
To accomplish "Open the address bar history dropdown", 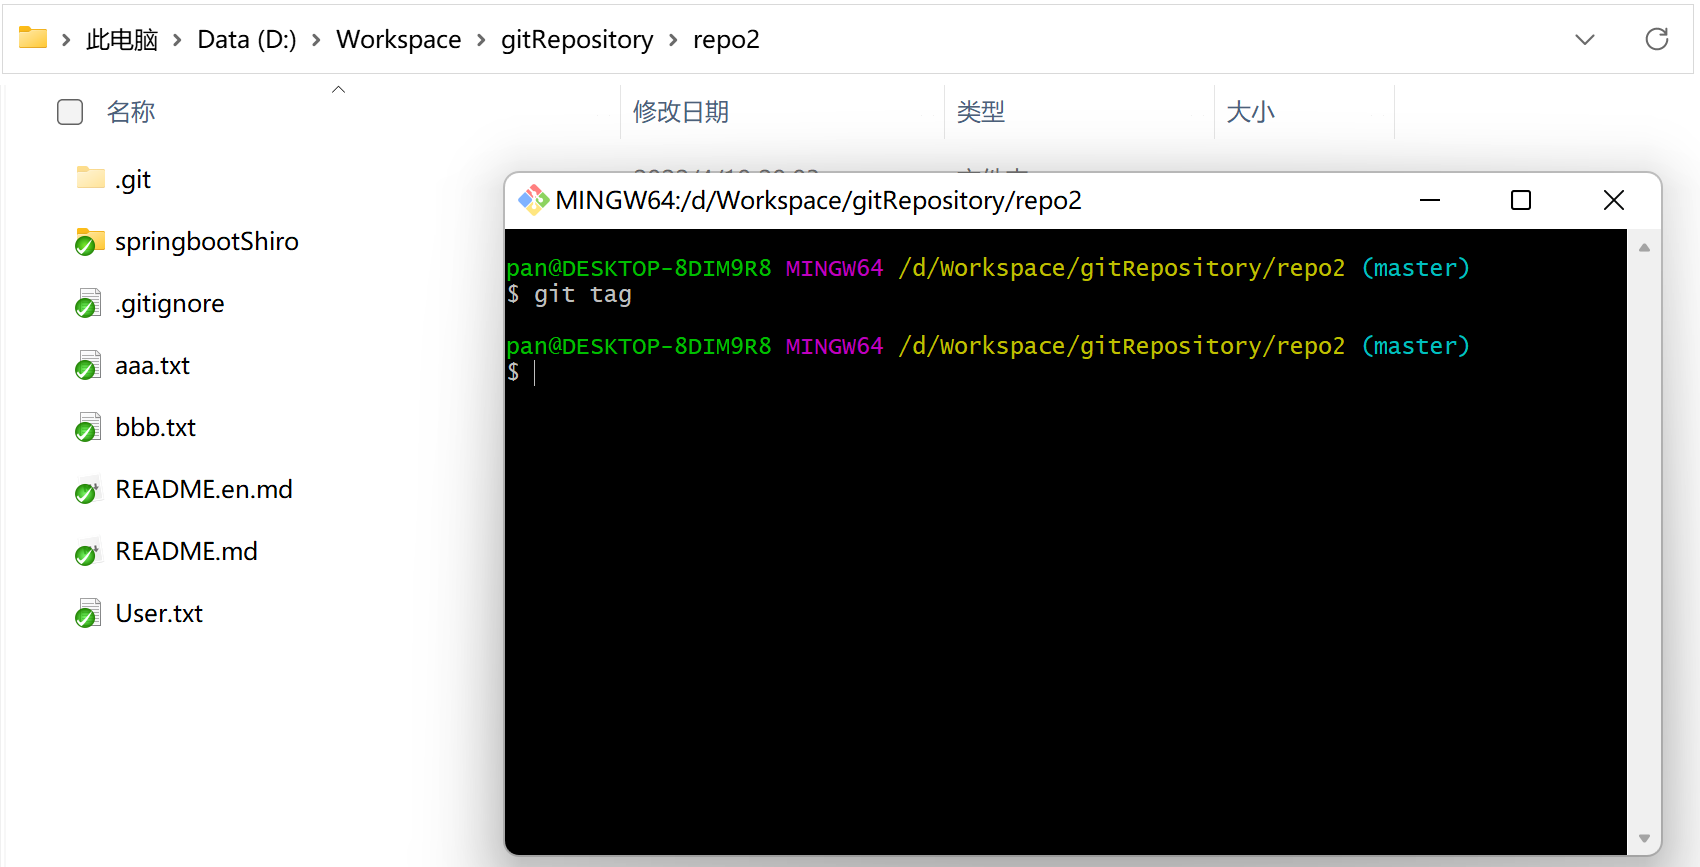I will coord(1584,39).
